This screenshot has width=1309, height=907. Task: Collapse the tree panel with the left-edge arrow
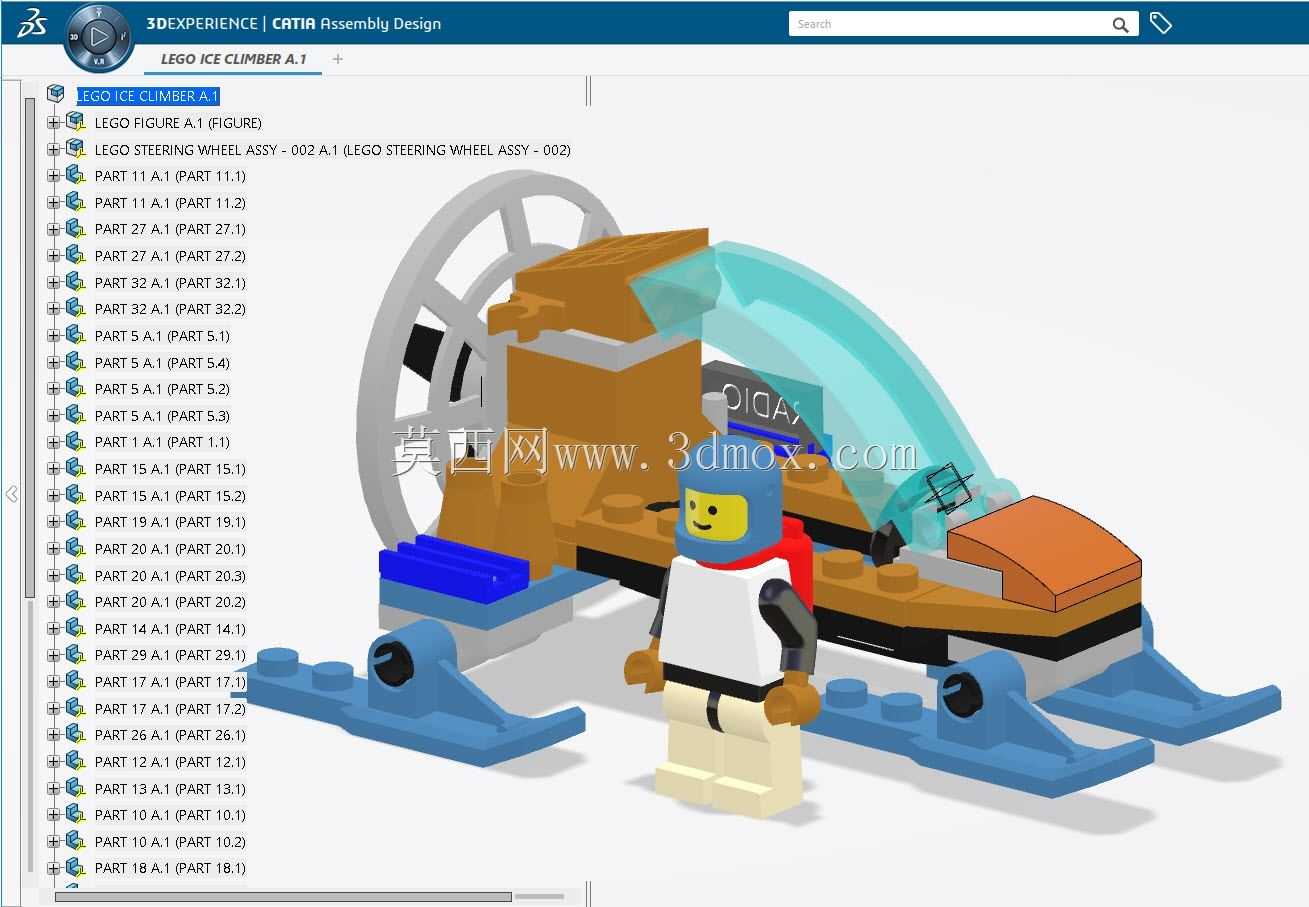11,494
